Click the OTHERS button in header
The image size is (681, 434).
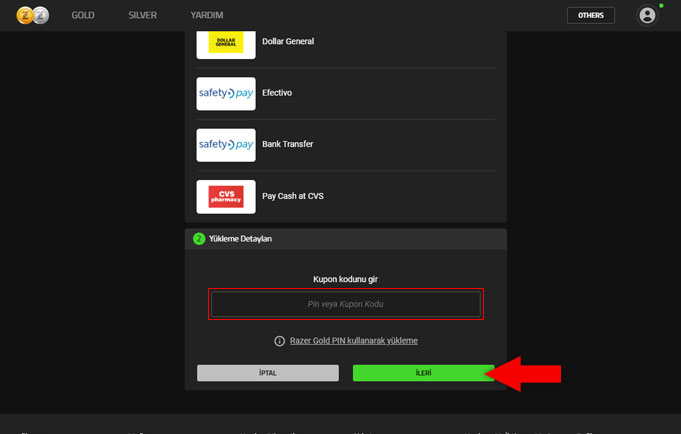(x=590, y=16)
